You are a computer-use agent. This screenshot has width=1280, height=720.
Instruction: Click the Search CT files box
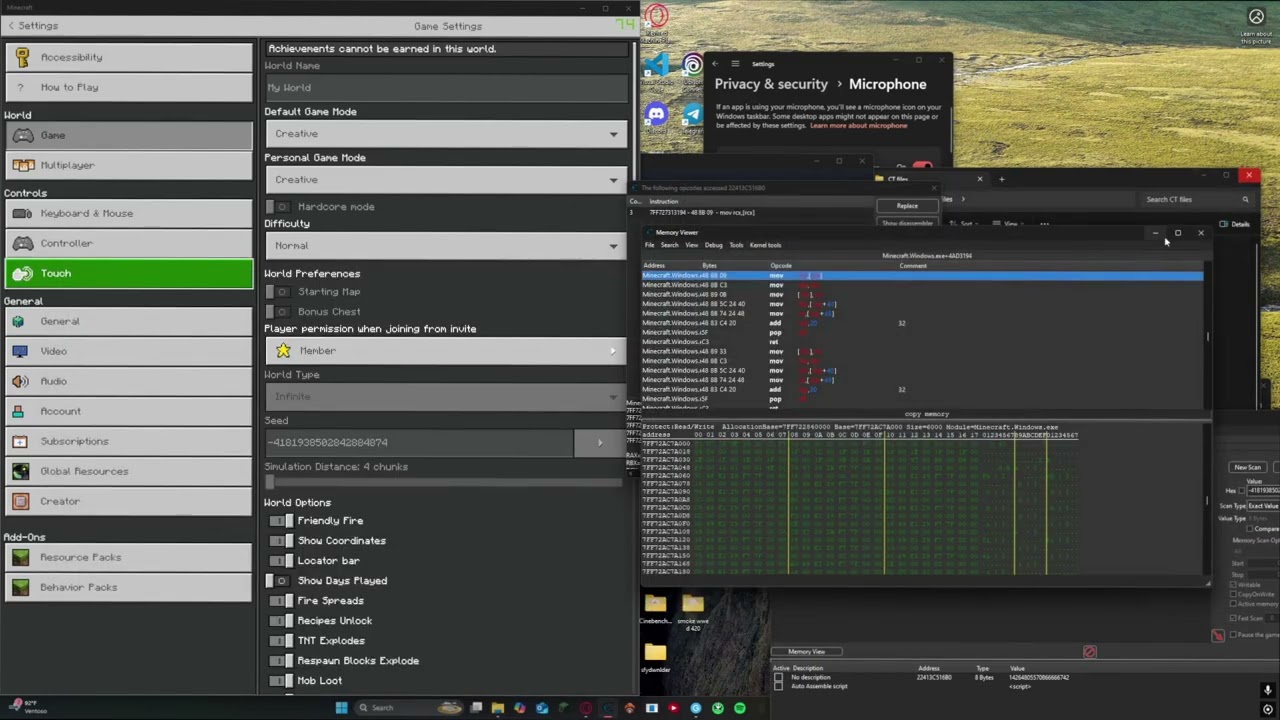[1196, 199]
